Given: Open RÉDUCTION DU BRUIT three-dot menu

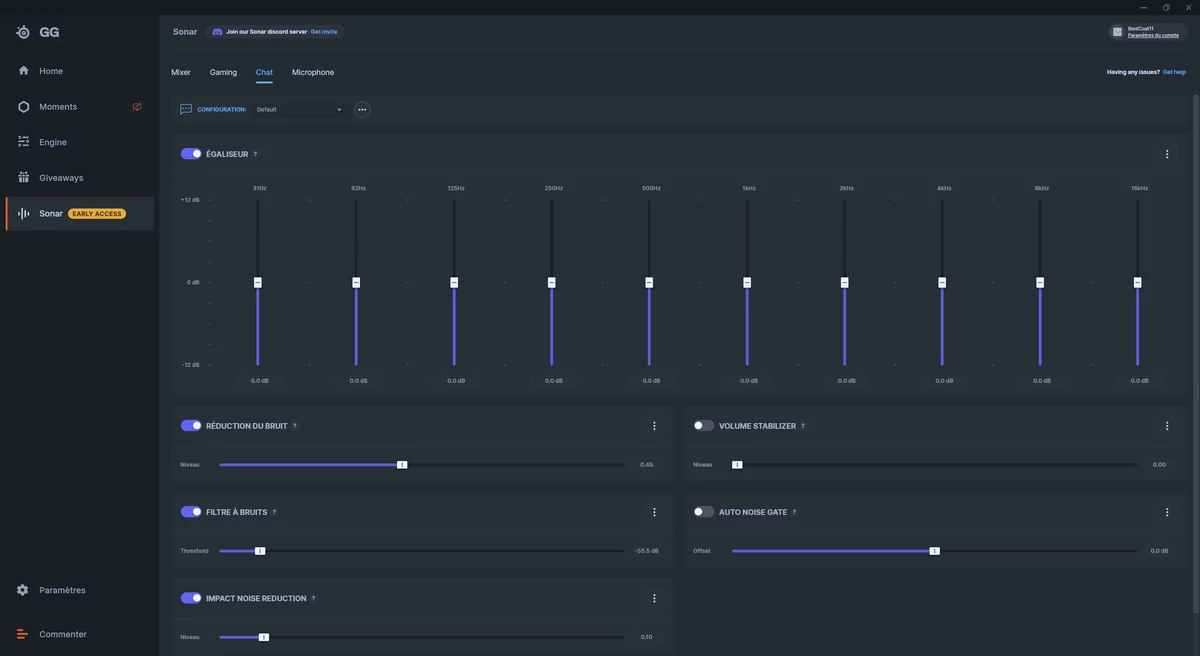Looking at the screenshot, I should (654, 426).
